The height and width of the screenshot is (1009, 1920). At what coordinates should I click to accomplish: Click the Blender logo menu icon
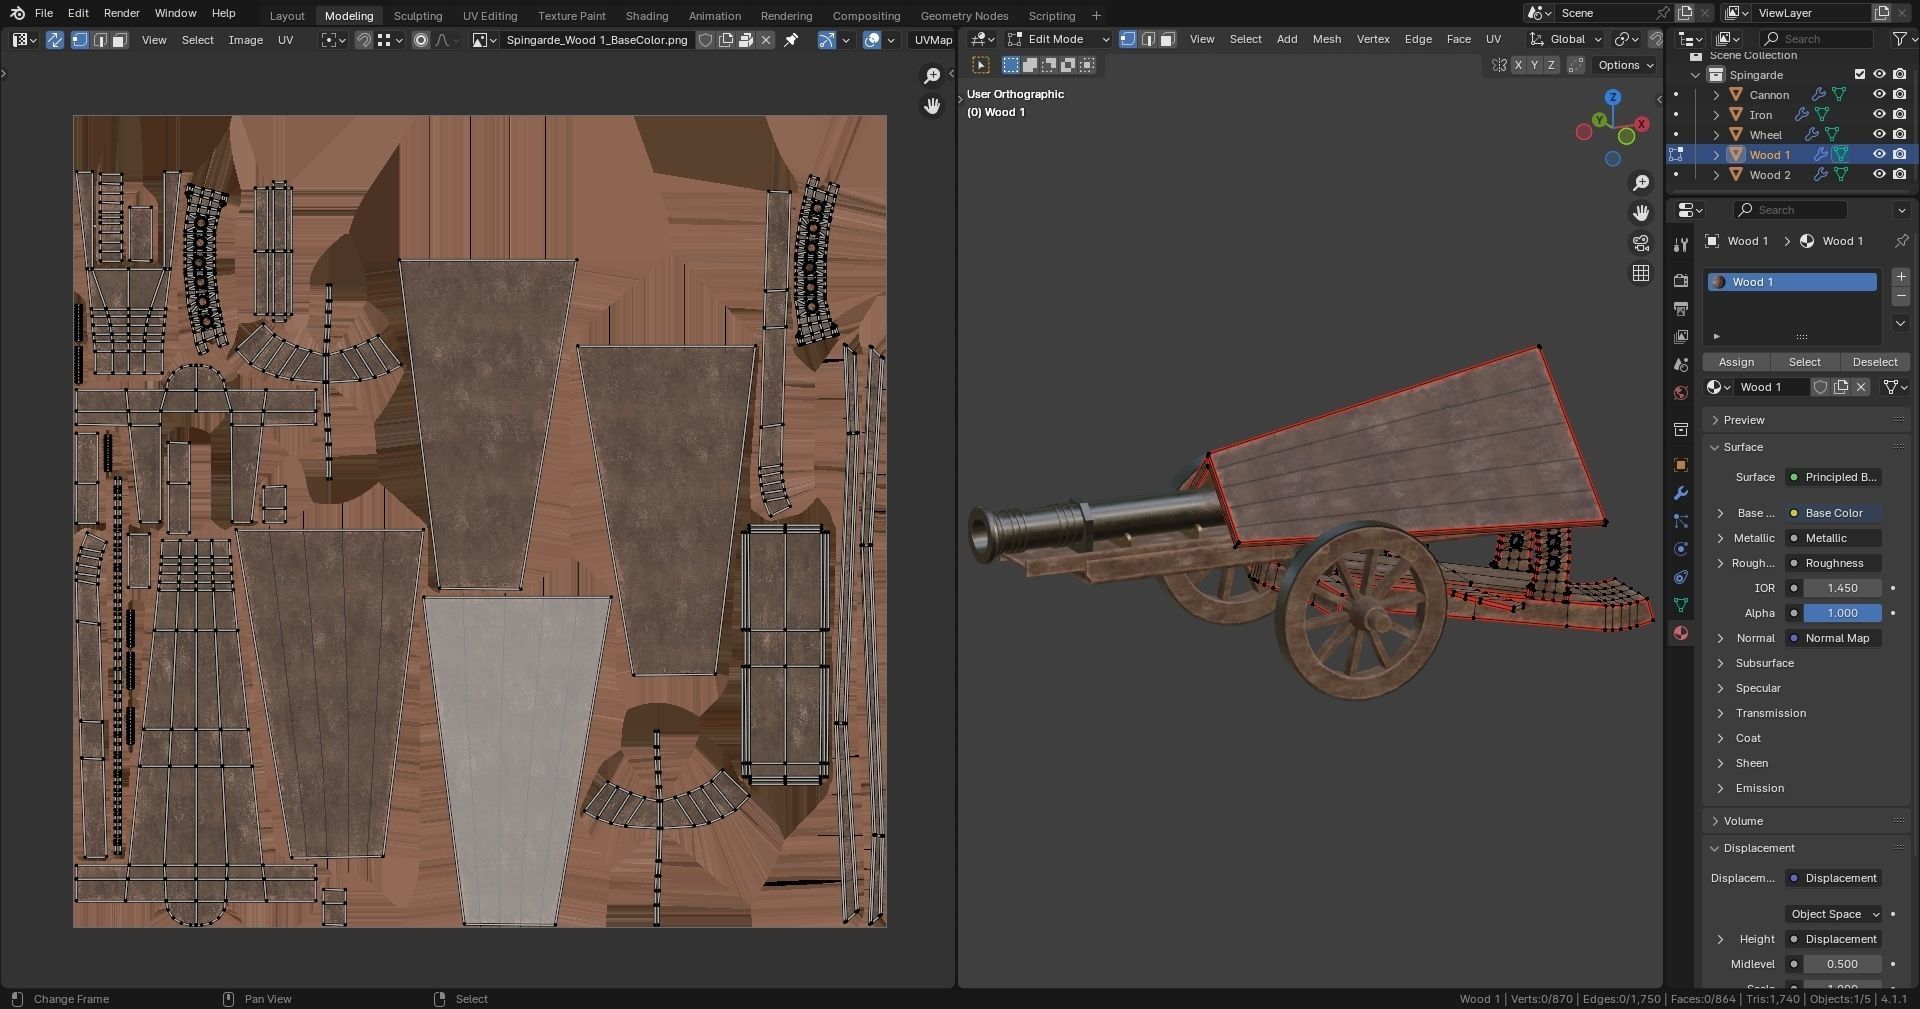pyautogui.click(x=17, y=13)
